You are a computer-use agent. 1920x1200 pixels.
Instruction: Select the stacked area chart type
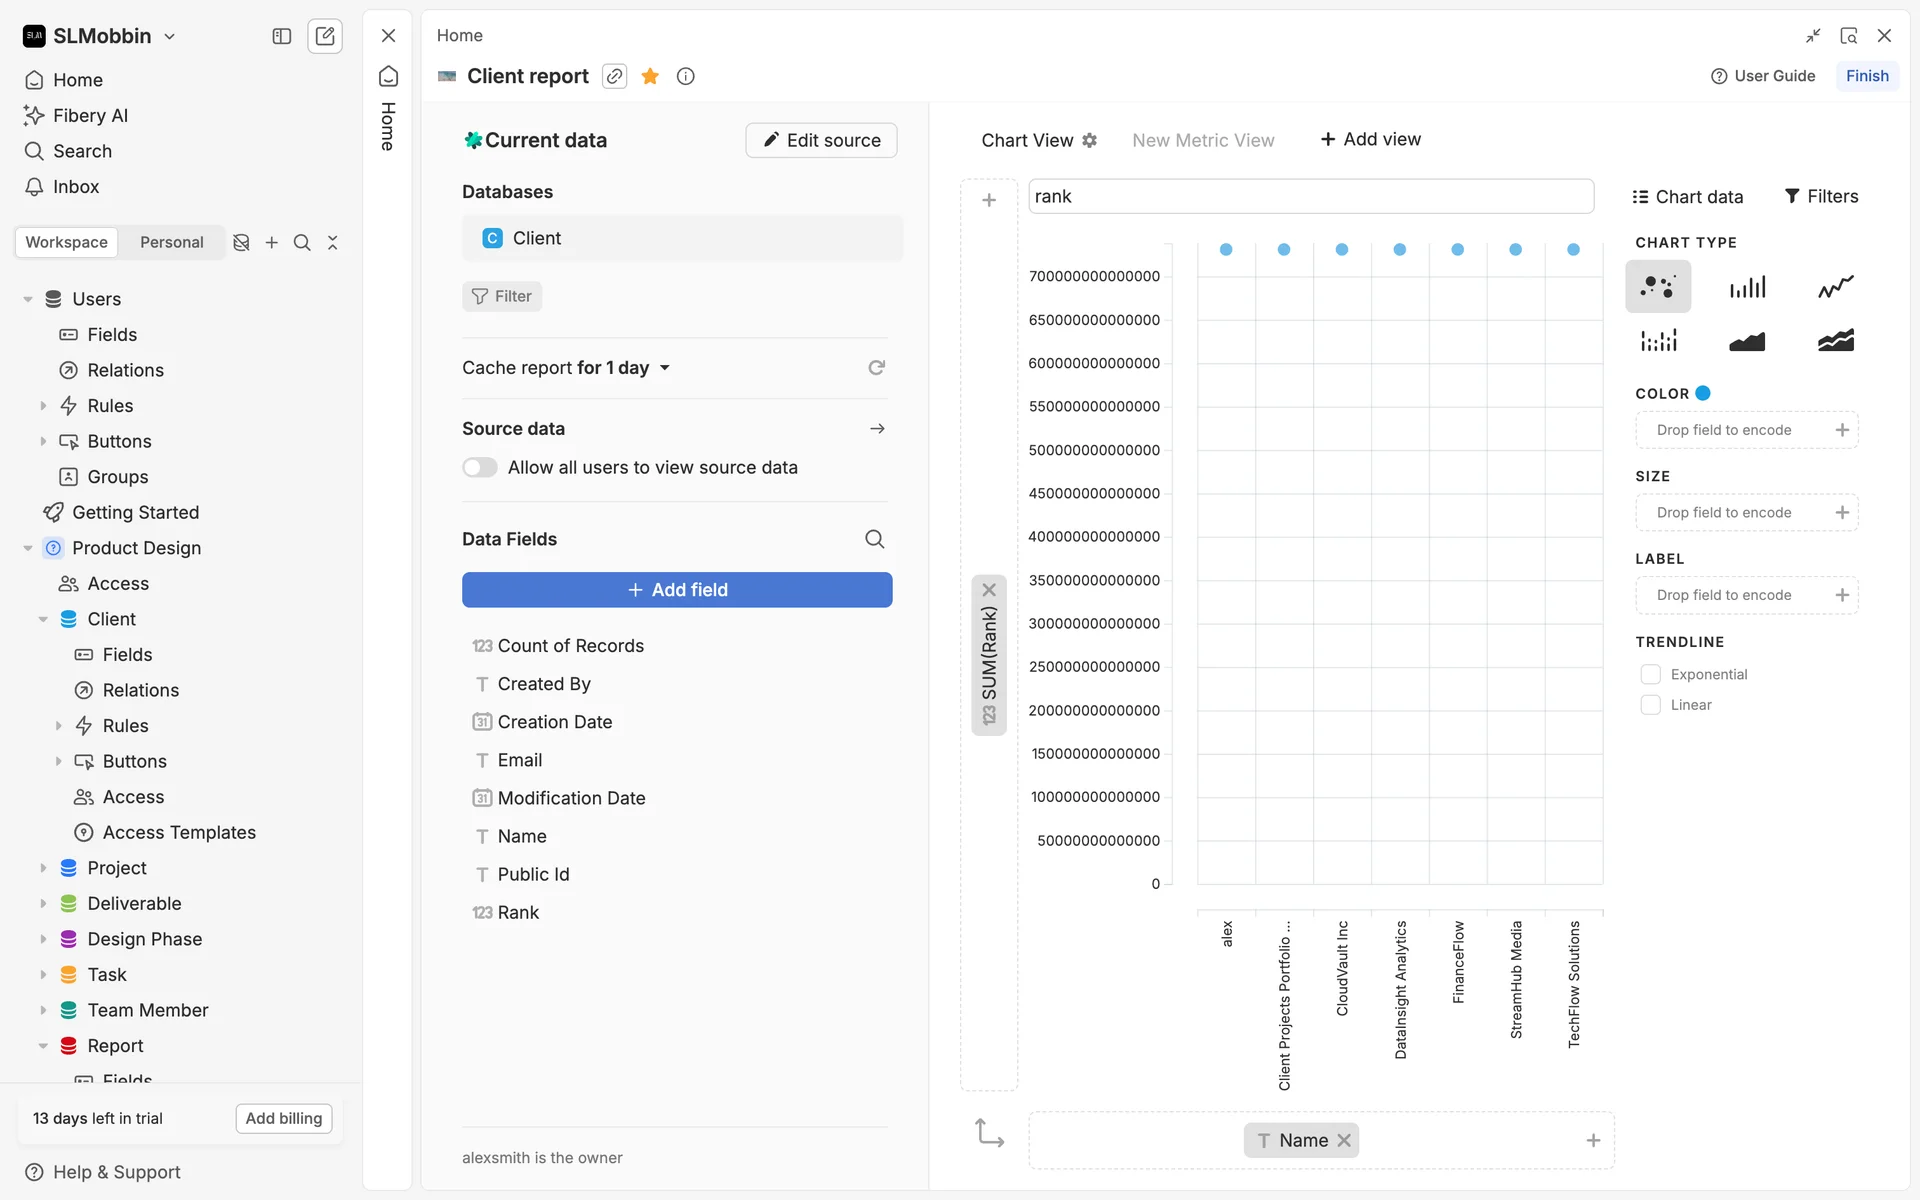pos(1835,341)
